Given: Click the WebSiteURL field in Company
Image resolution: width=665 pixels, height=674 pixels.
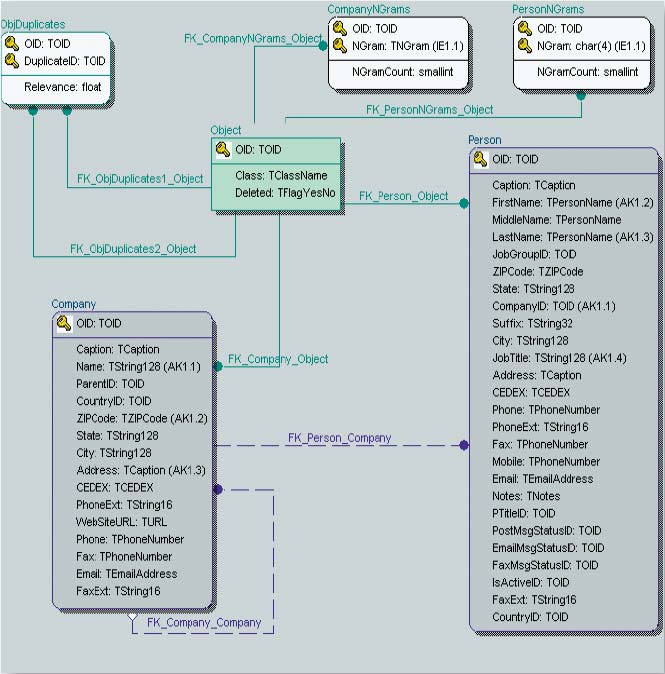Looking at the screenshot, I should [121, 522].
